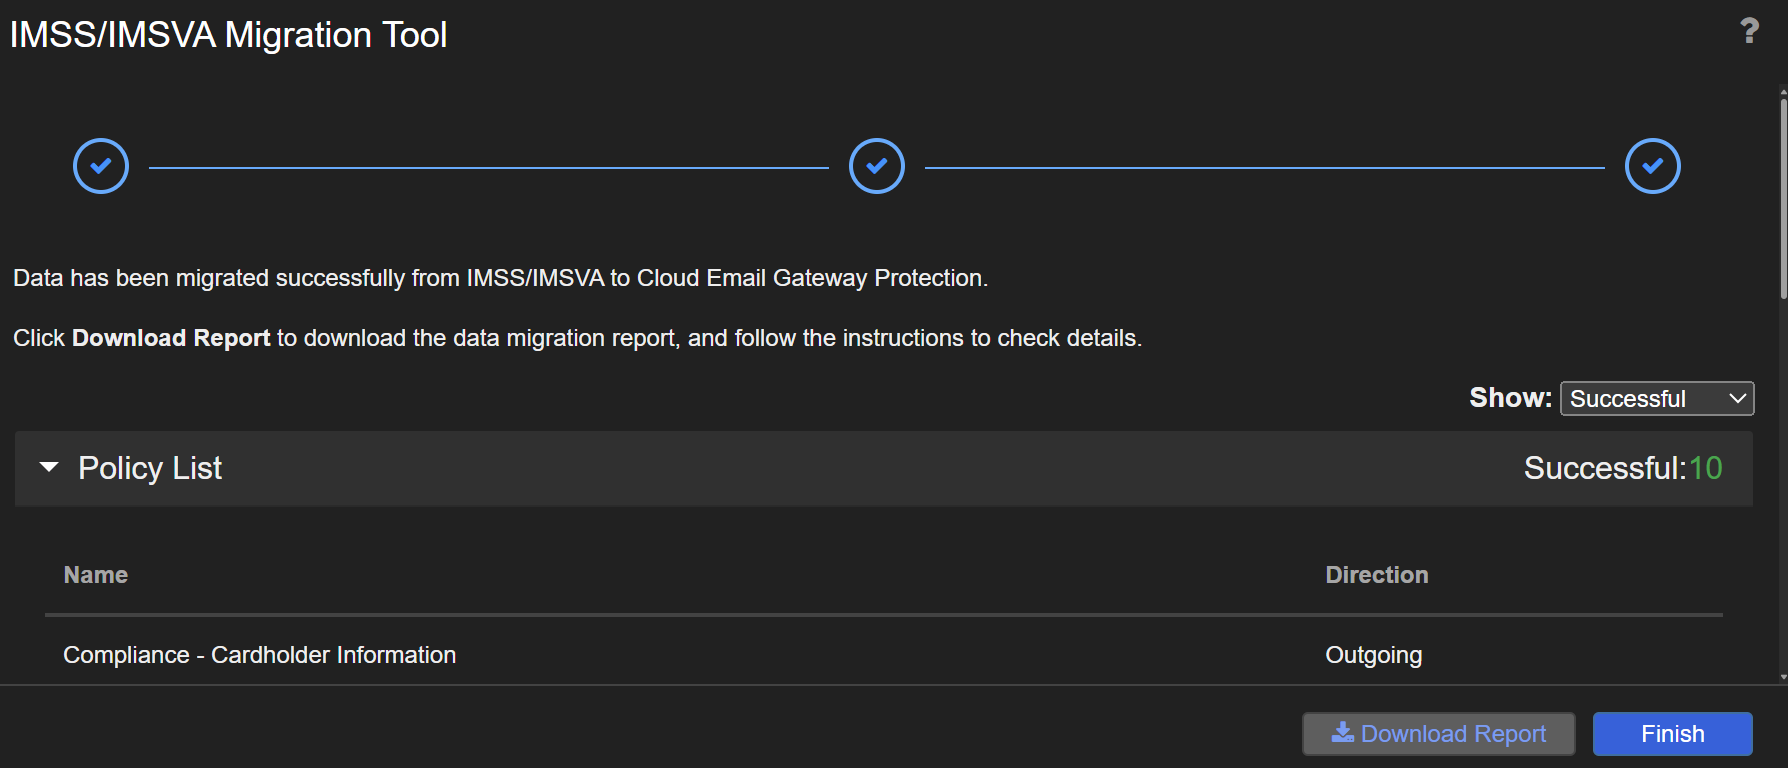Click the IMSS/IMSVA Migration Tool title

coord(228,35)
